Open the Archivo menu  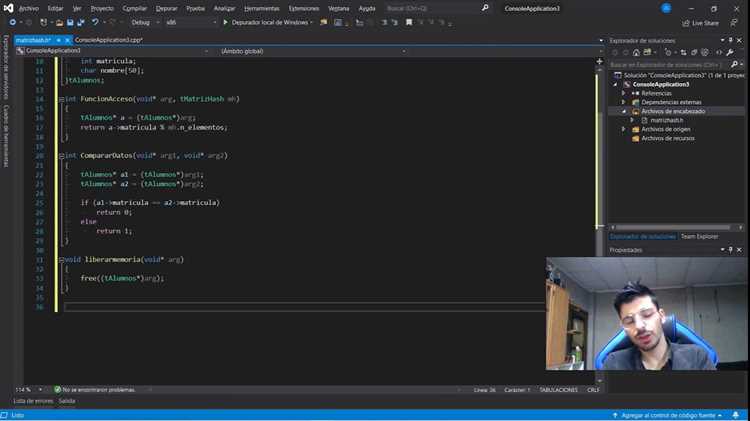(29, 8)
